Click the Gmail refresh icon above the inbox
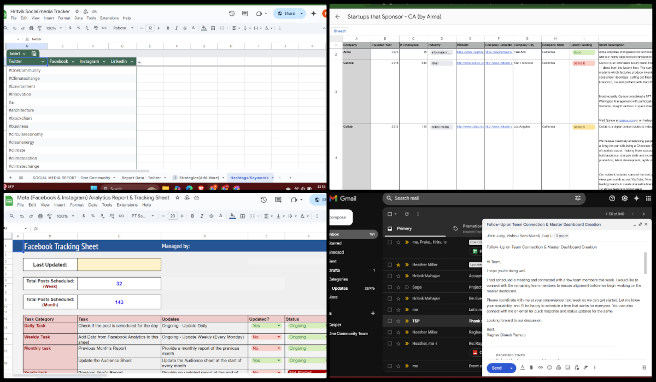Screen dimensions: 656x382 406,214
